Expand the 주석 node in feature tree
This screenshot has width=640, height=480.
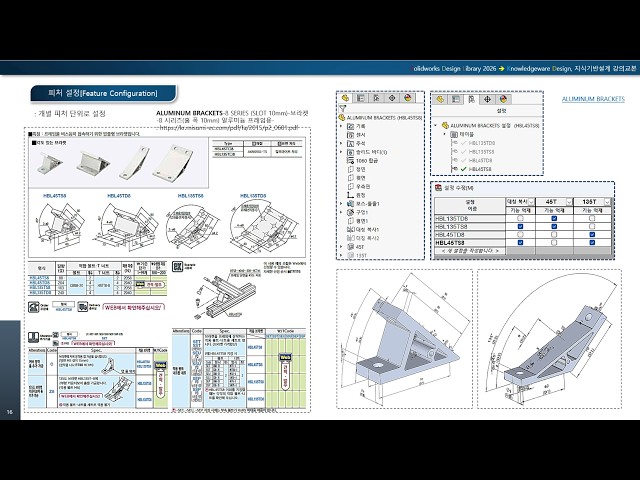click(342, 144)
